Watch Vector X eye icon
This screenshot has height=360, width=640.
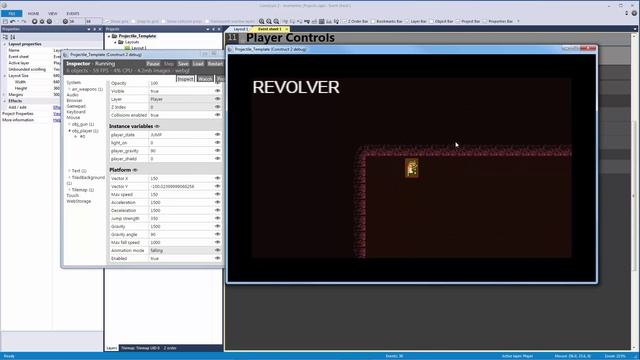(218, 178)
